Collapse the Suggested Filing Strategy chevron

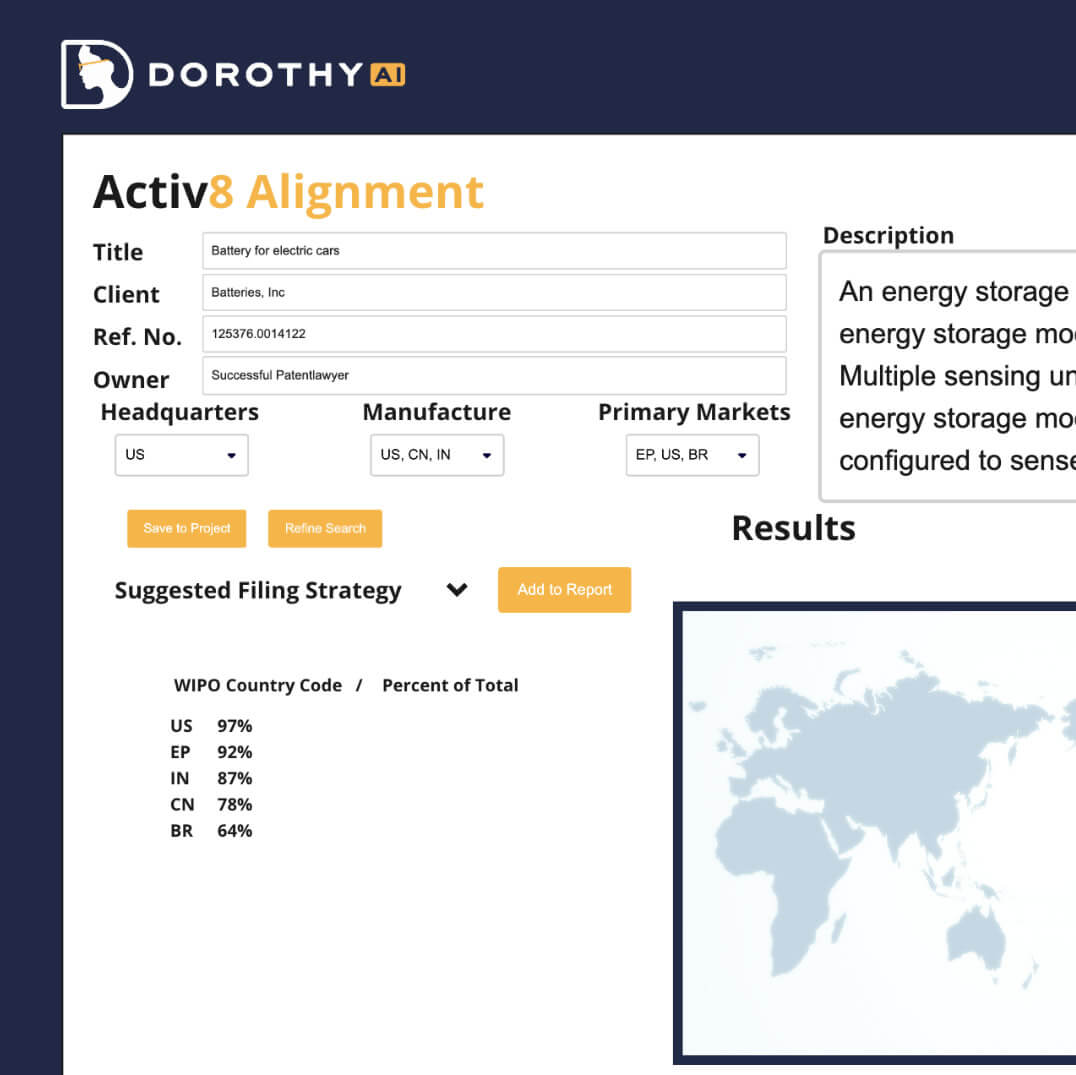(x=457, y=590)
